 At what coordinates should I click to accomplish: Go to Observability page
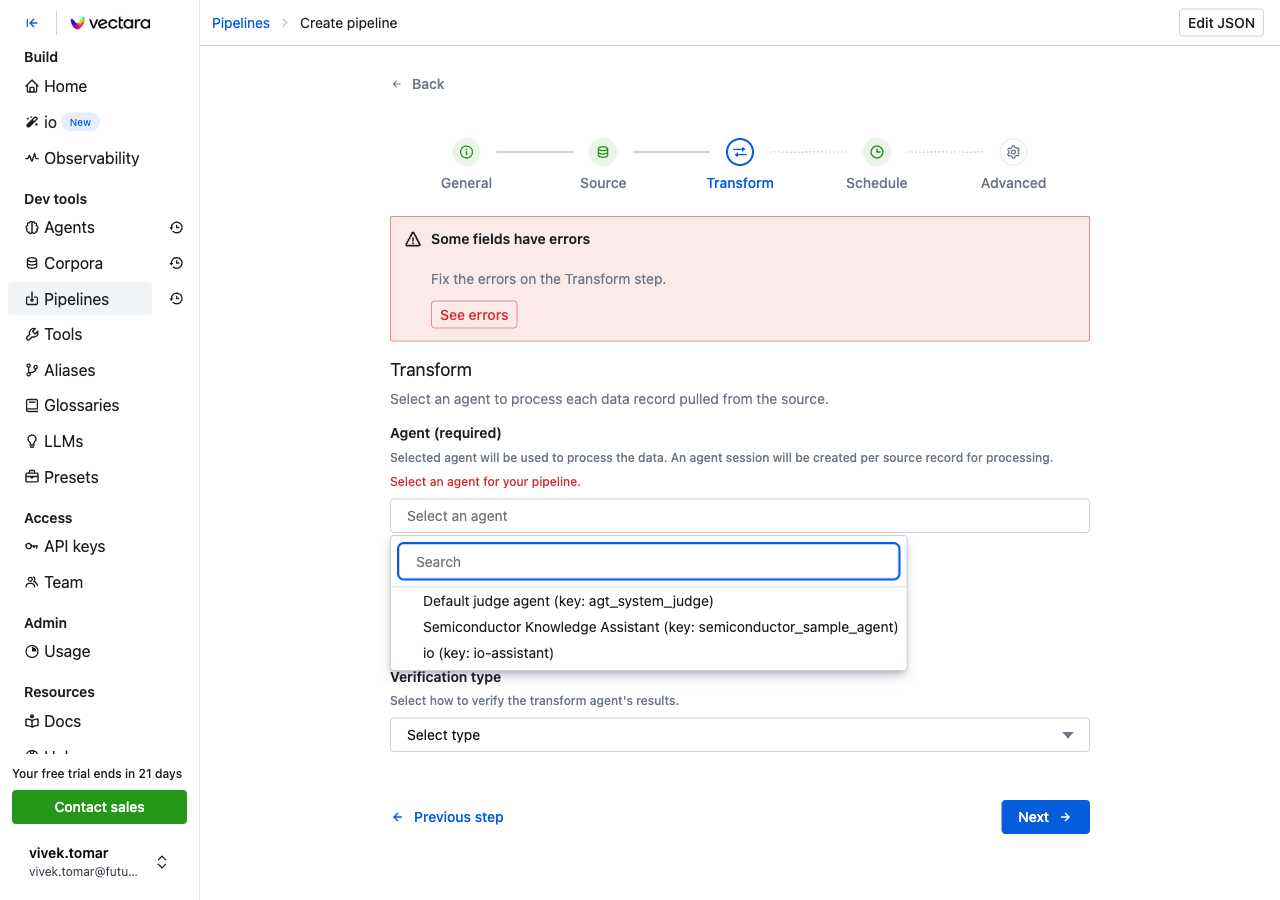80,158
